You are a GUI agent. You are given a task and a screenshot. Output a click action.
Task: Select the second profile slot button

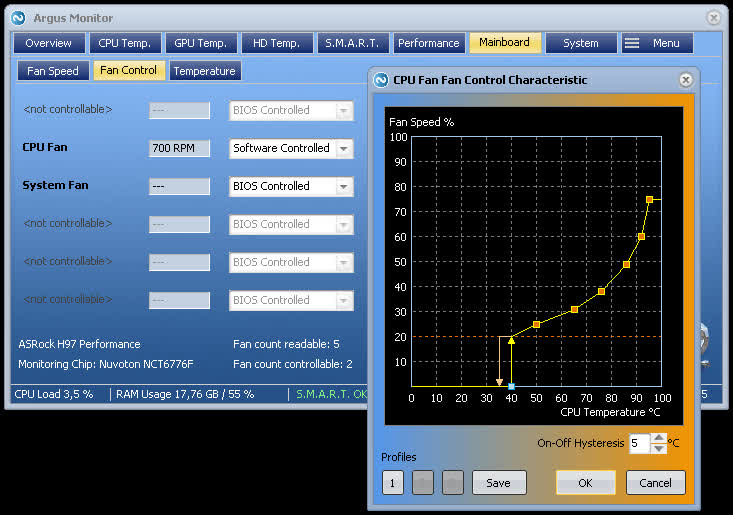pos(423,483)
